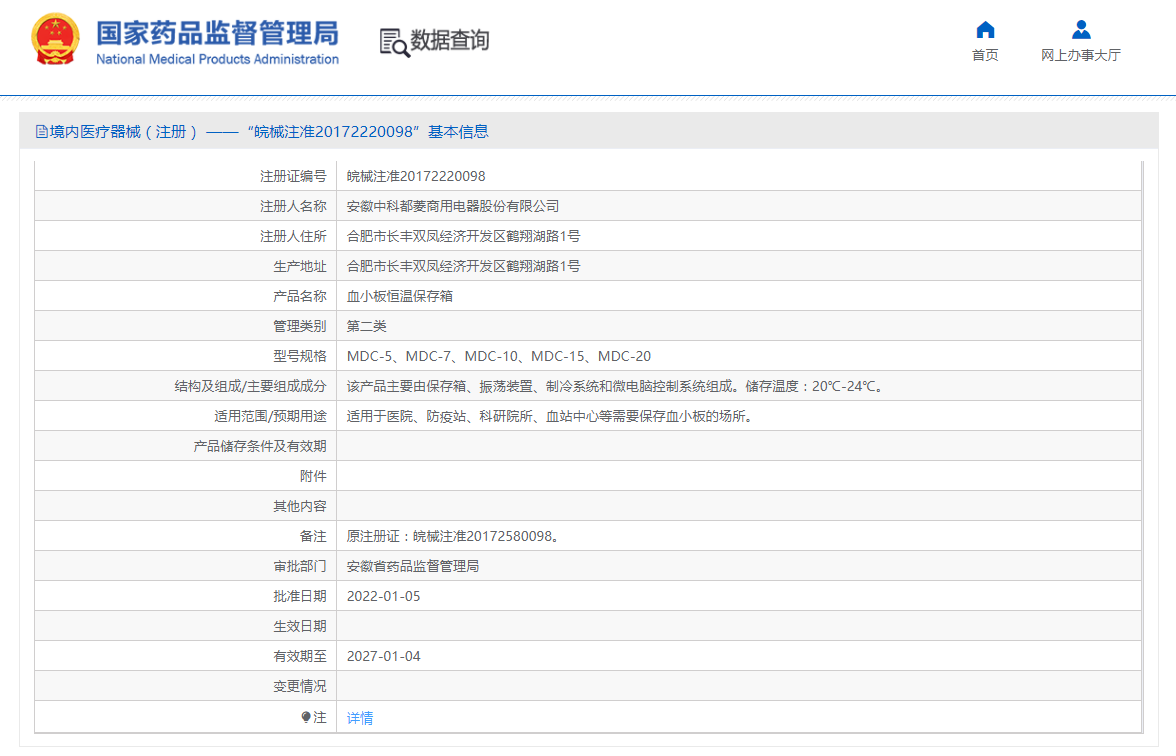The width and height of the screenshot is (1176, 756).
Task: Click the 批准日期 row label
Action: tap(300, 596)
